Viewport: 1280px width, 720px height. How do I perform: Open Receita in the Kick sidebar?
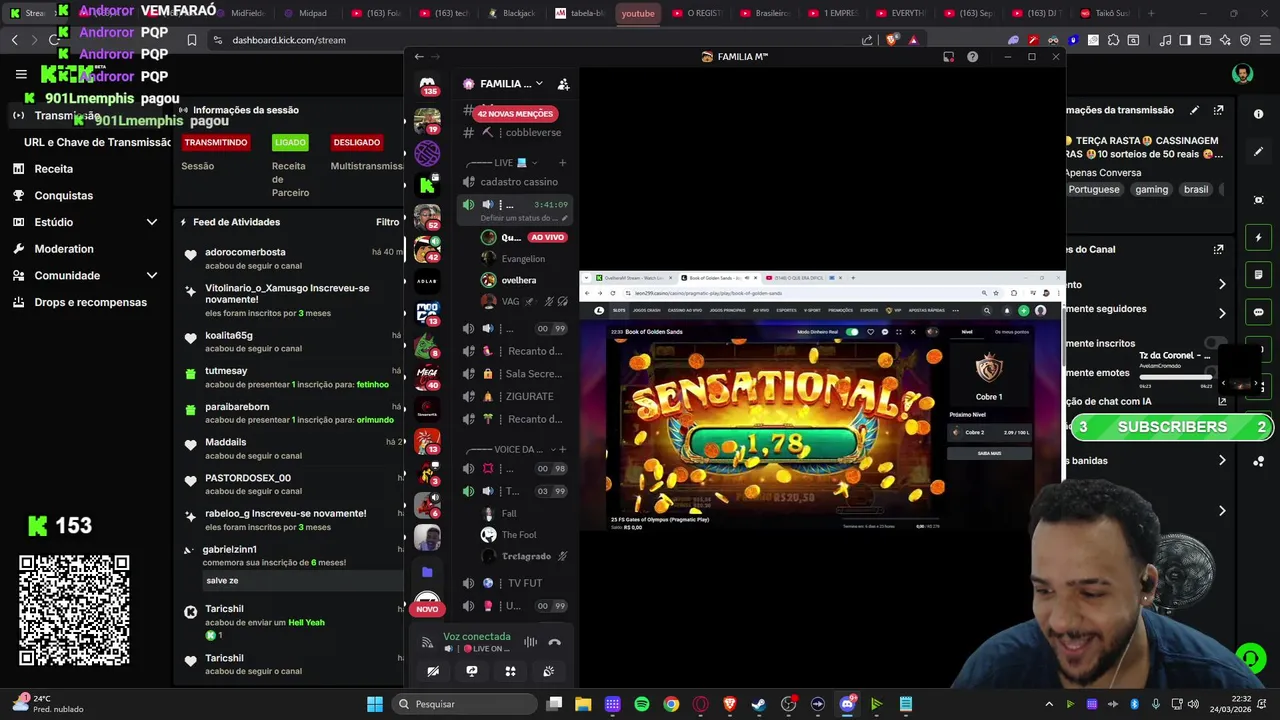point(53,169)
